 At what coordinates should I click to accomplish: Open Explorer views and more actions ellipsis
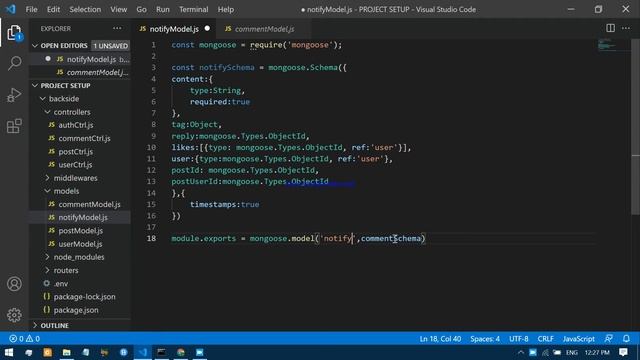coord(117,28)
